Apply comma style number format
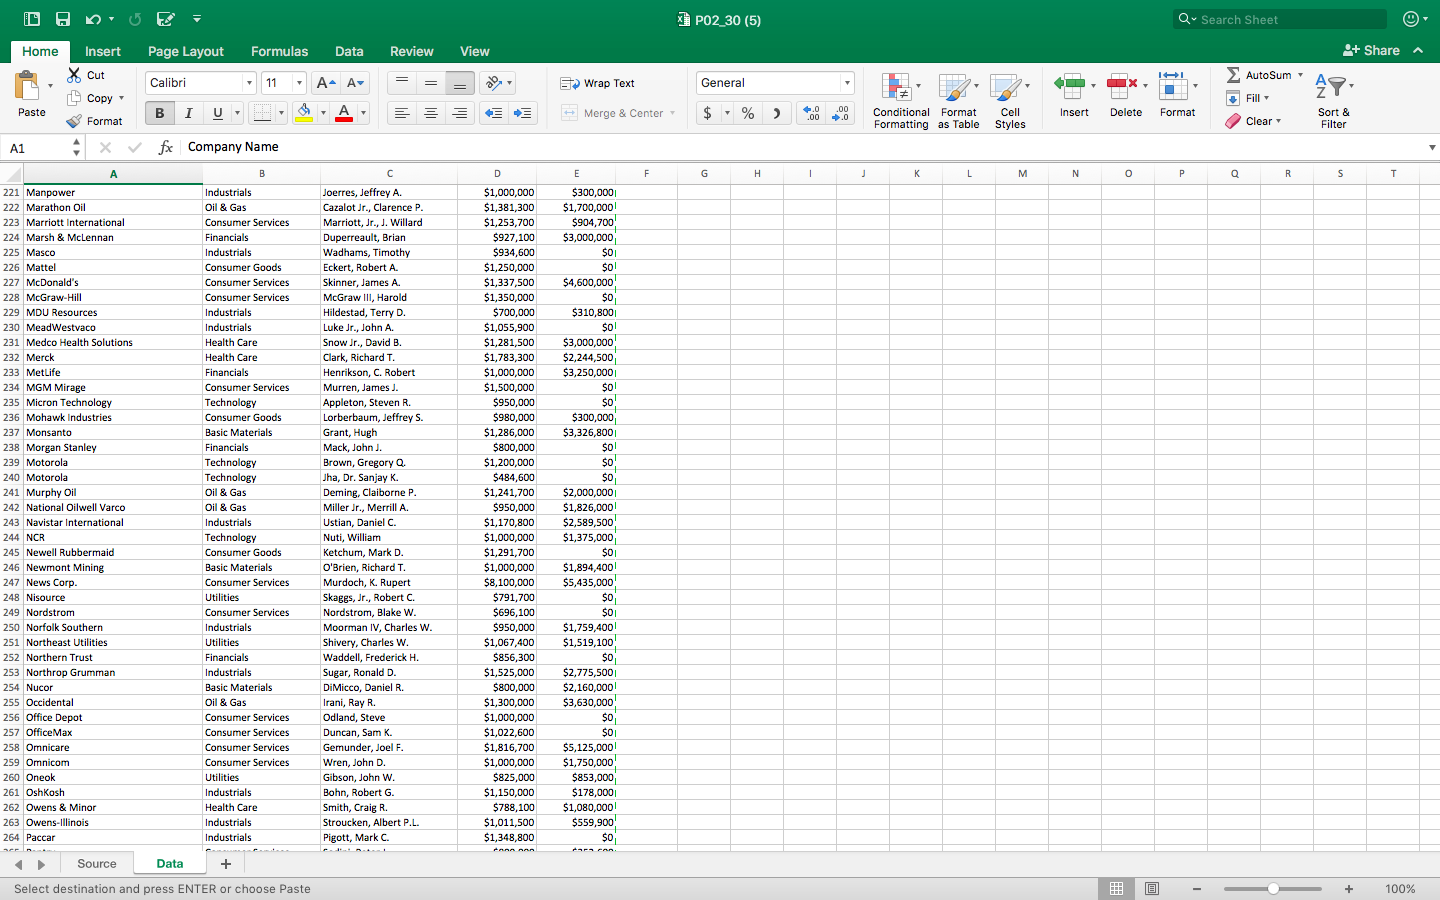 click(x=776, y=113)
